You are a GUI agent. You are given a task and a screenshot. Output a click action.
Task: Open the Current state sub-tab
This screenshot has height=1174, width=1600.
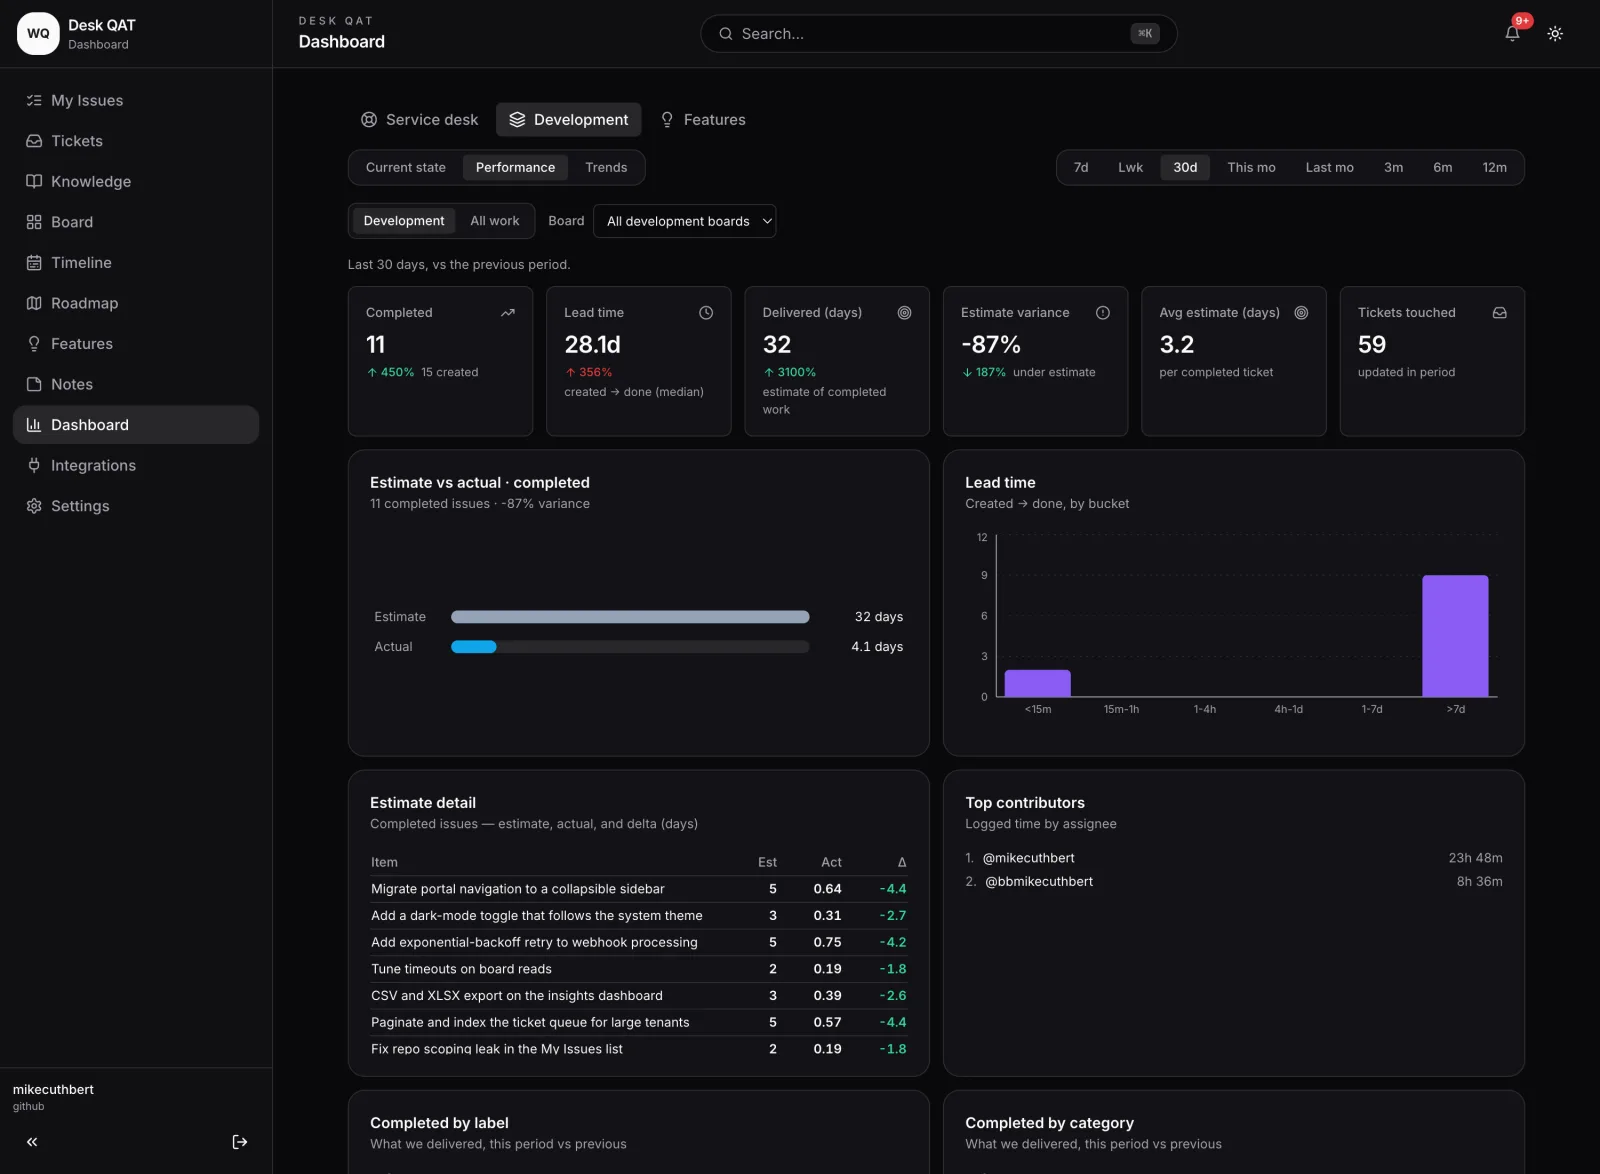[406, 167]
